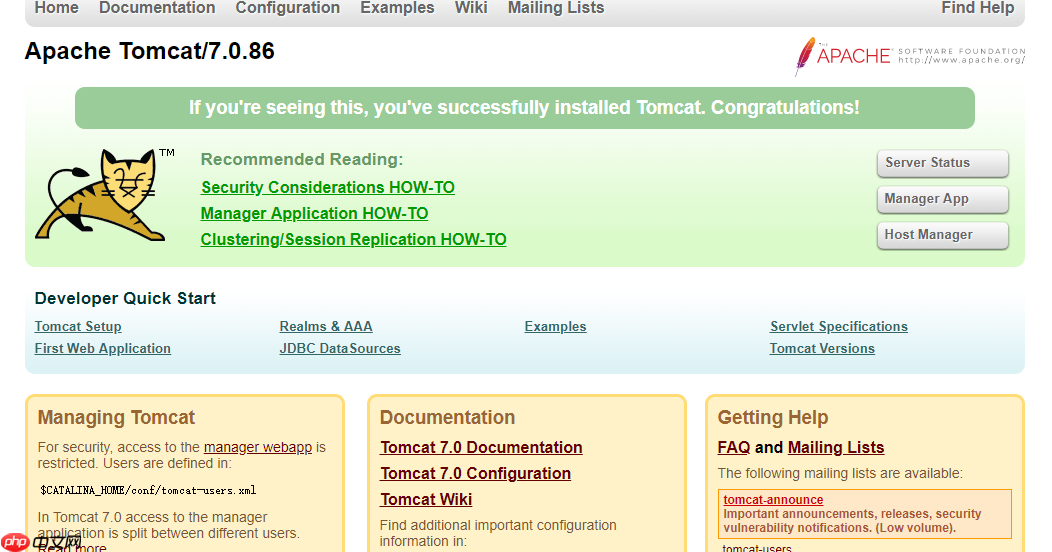Image resolution: width=1052 pixels, height=552 pixels.
Task: Go to the Configuration nav item
Action: tap(287, 8)
